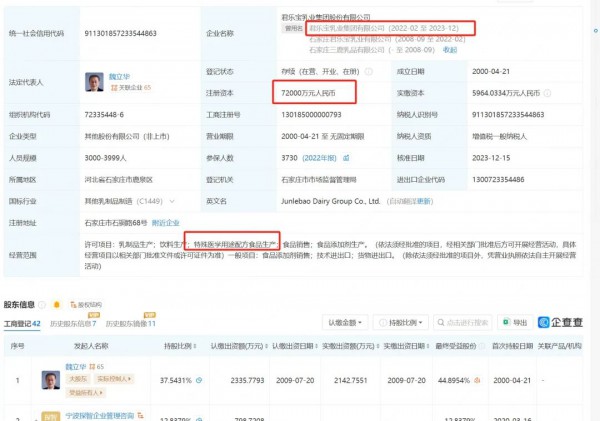600x421 pixels.
Task: Click organization code 72335448-6
Action: pyautogui.click(x=104, y=115)
